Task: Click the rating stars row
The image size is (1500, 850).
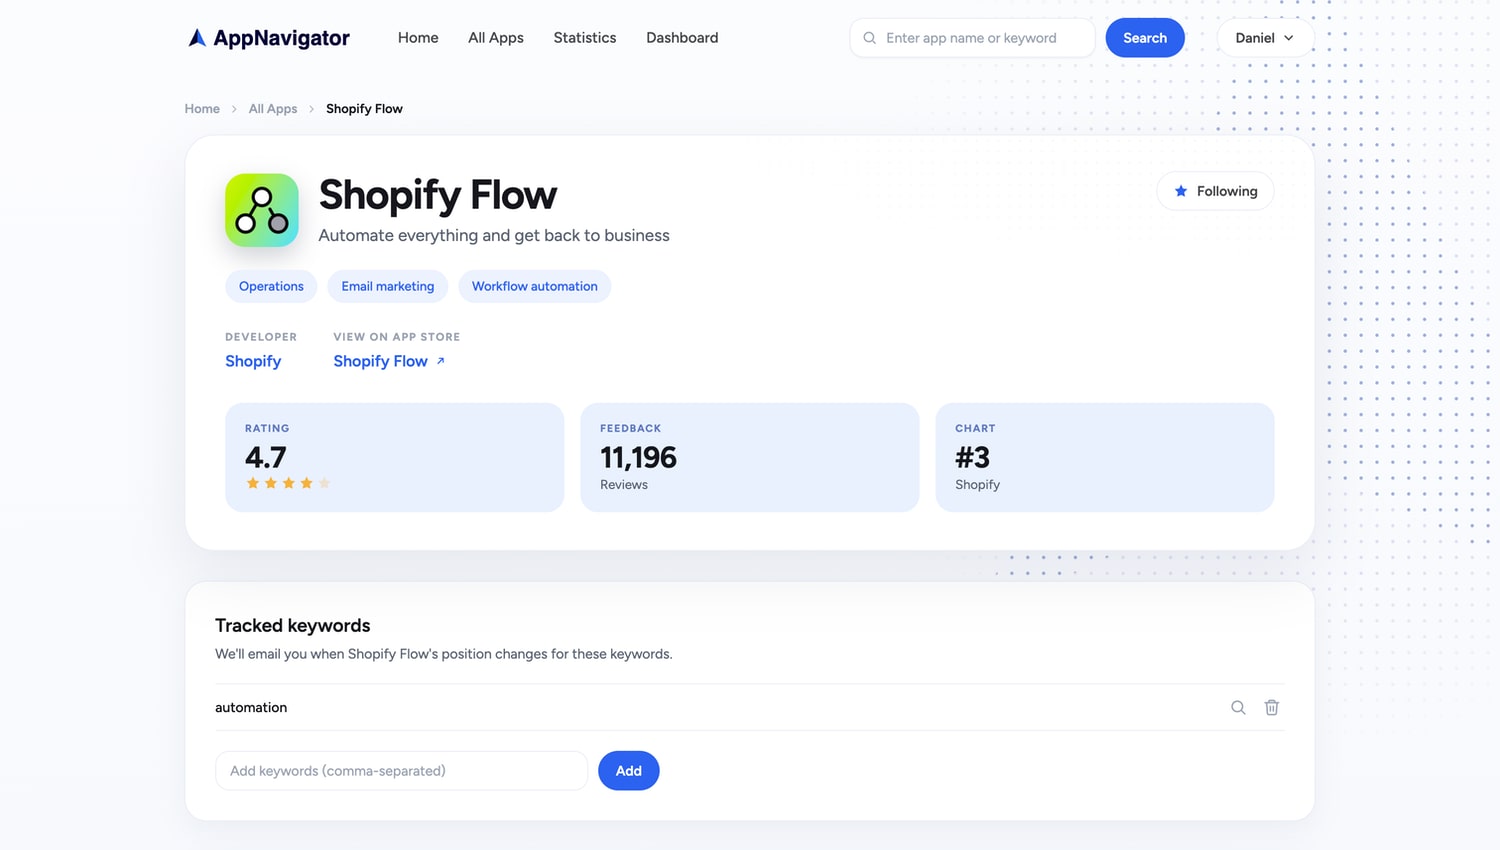Action: coord(288,483)
